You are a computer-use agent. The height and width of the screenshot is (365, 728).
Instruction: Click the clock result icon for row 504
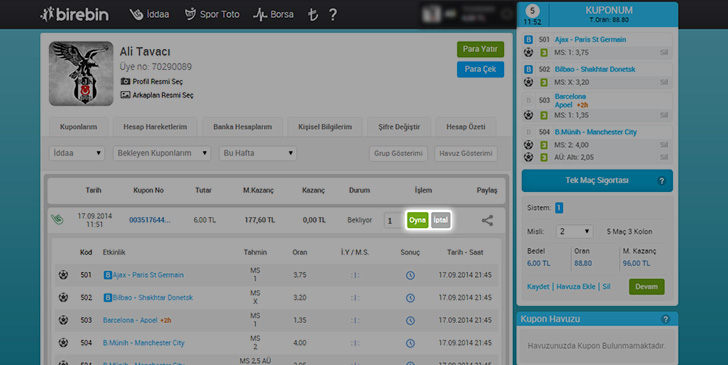pyautogui.click(x=410, y=343)
